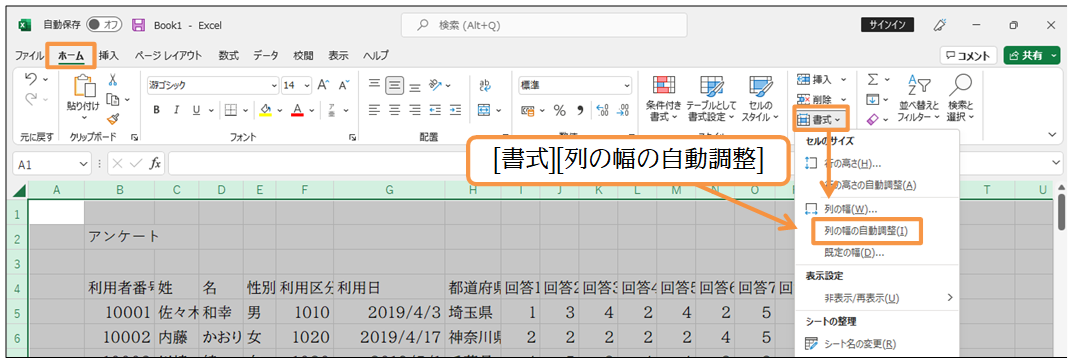The image size is (1069, 362).
Task: Click the Save floppy disk icon
Action: click(x=138, y=25)
